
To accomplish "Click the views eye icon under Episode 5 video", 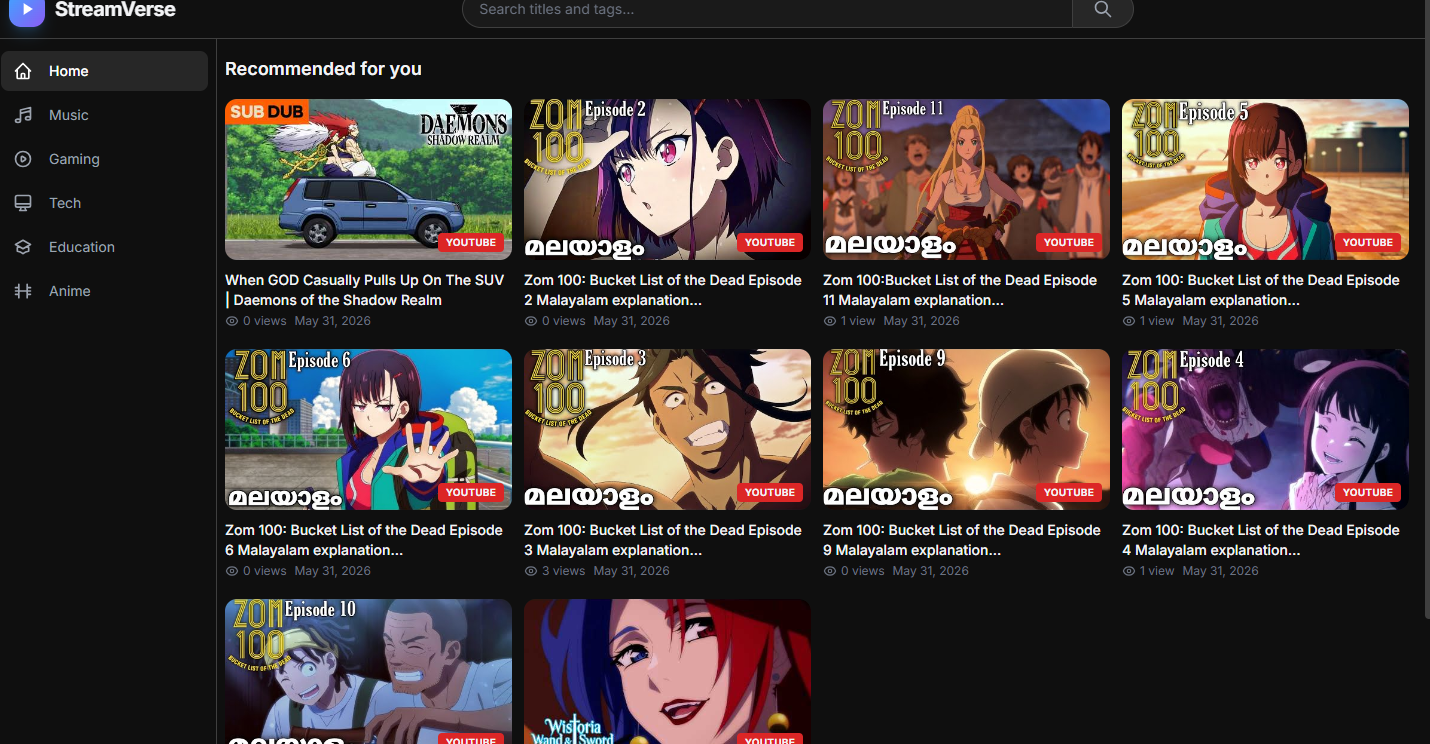I will [x=1129, y=321].
